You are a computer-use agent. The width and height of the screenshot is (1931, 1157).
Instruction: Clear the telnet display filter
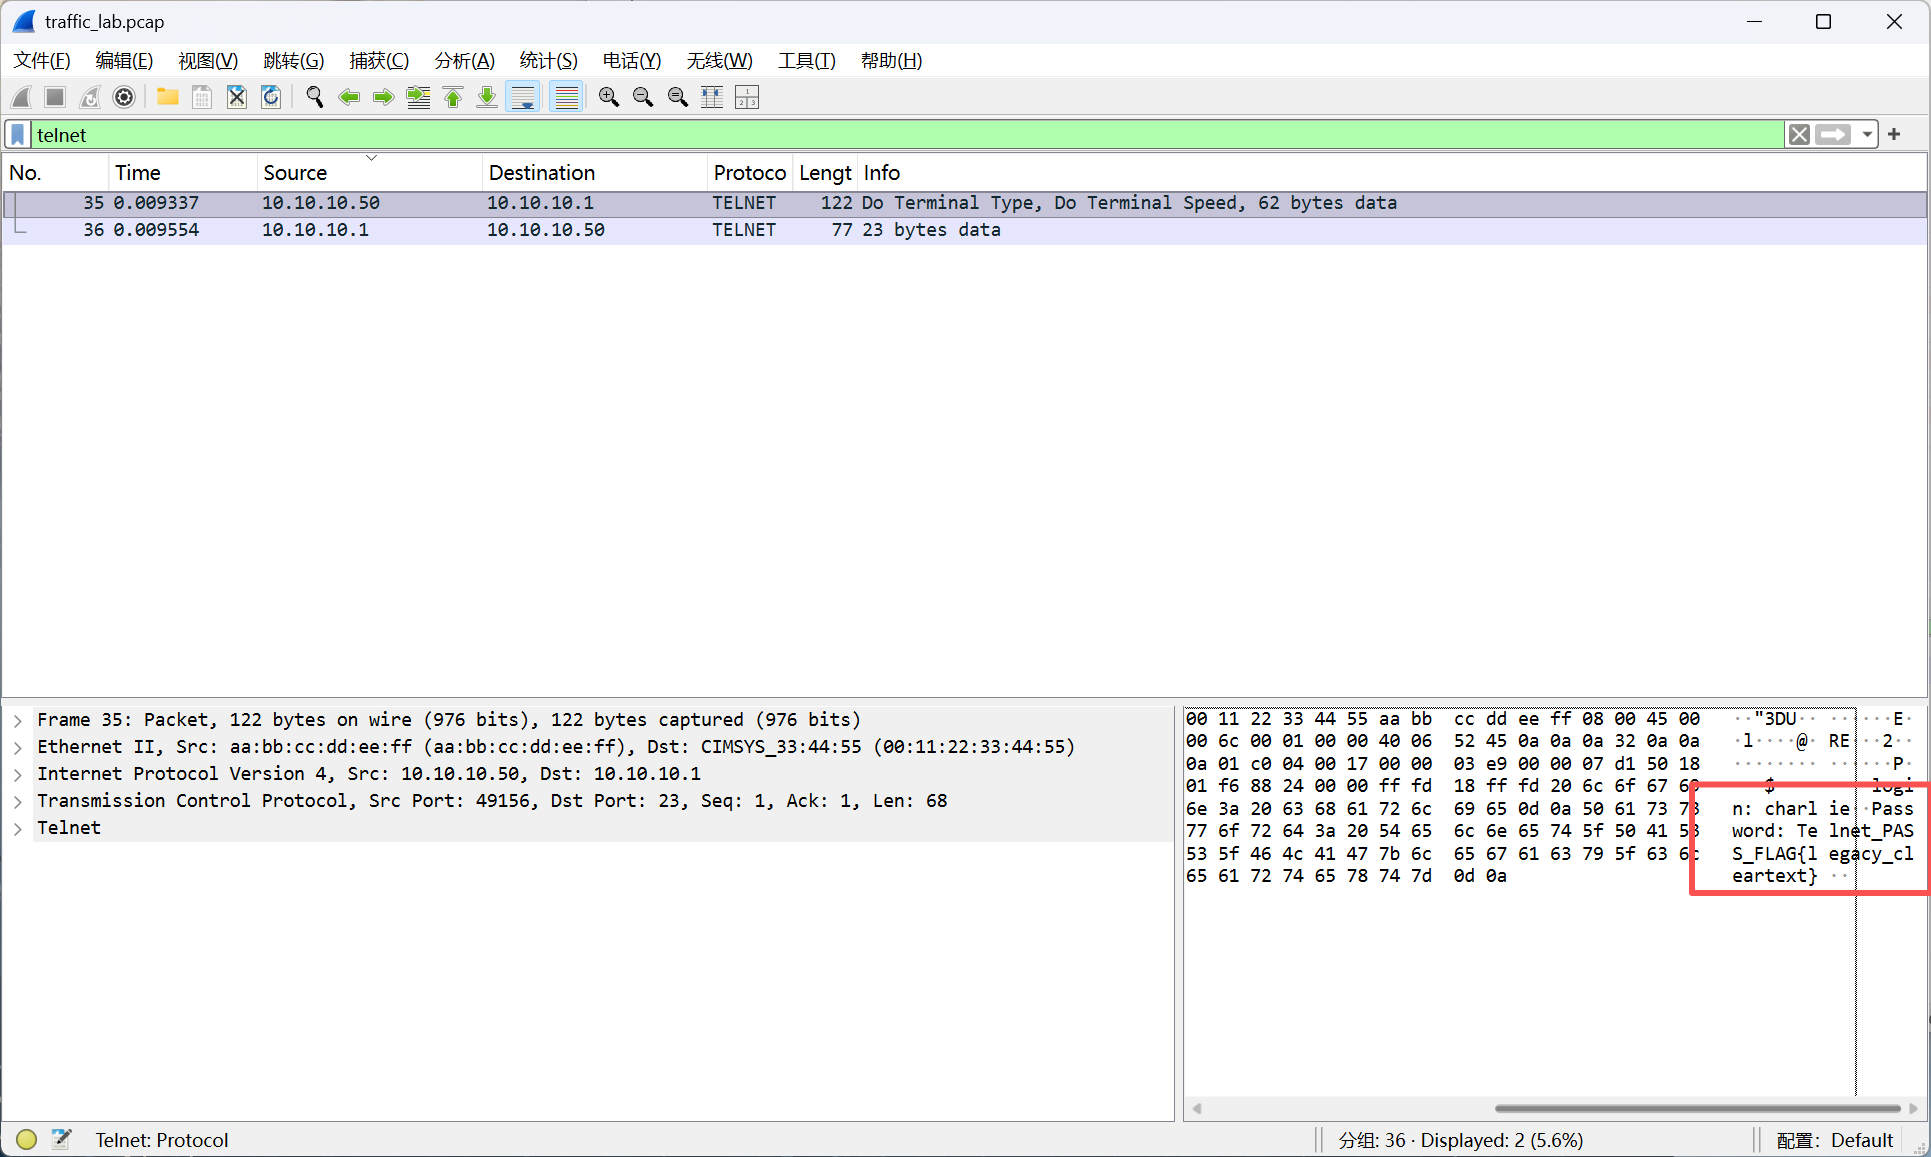click(x=1799, y=135)
